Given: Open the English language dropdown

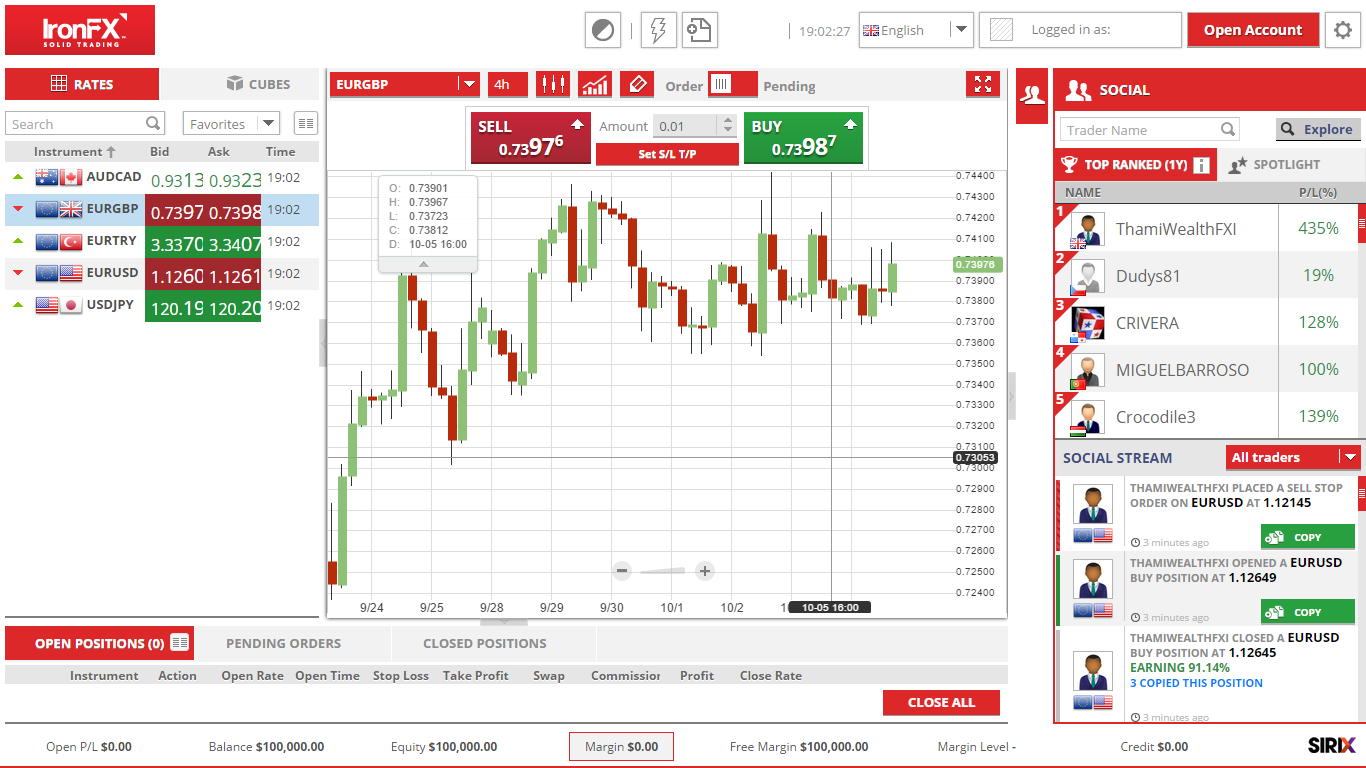Looking at the screenshot, I should (x=916, y=30).
